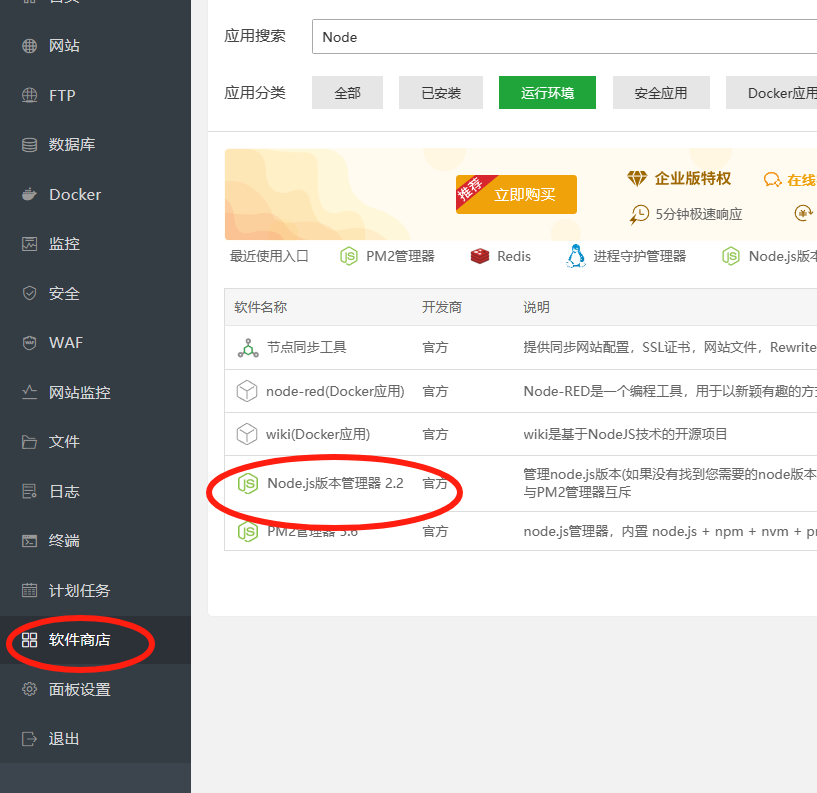Open the Node.js版本 recent shortcut
The image size is (817, 793).
[769, 256]
